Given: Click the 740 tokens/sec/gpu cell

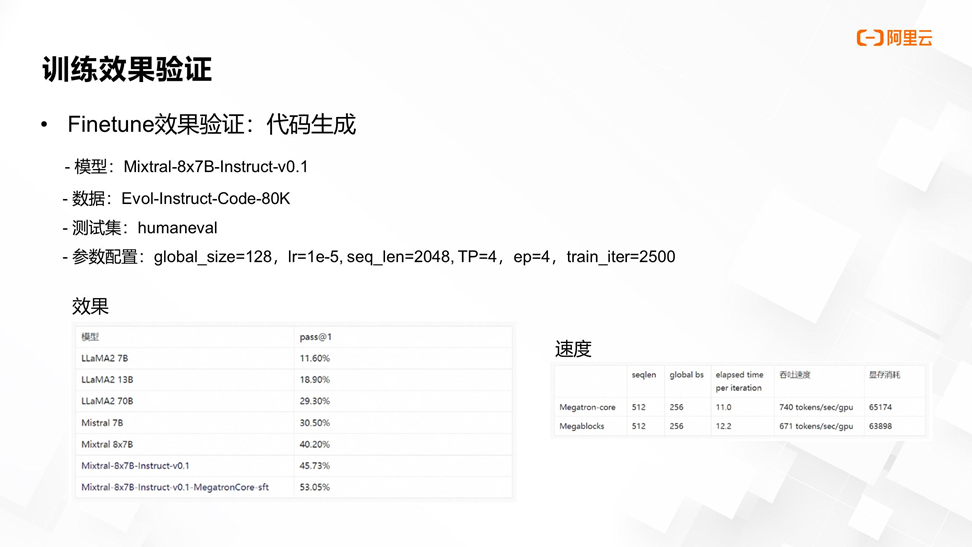Looking at the screenshot, I should (x=816, y=407).
